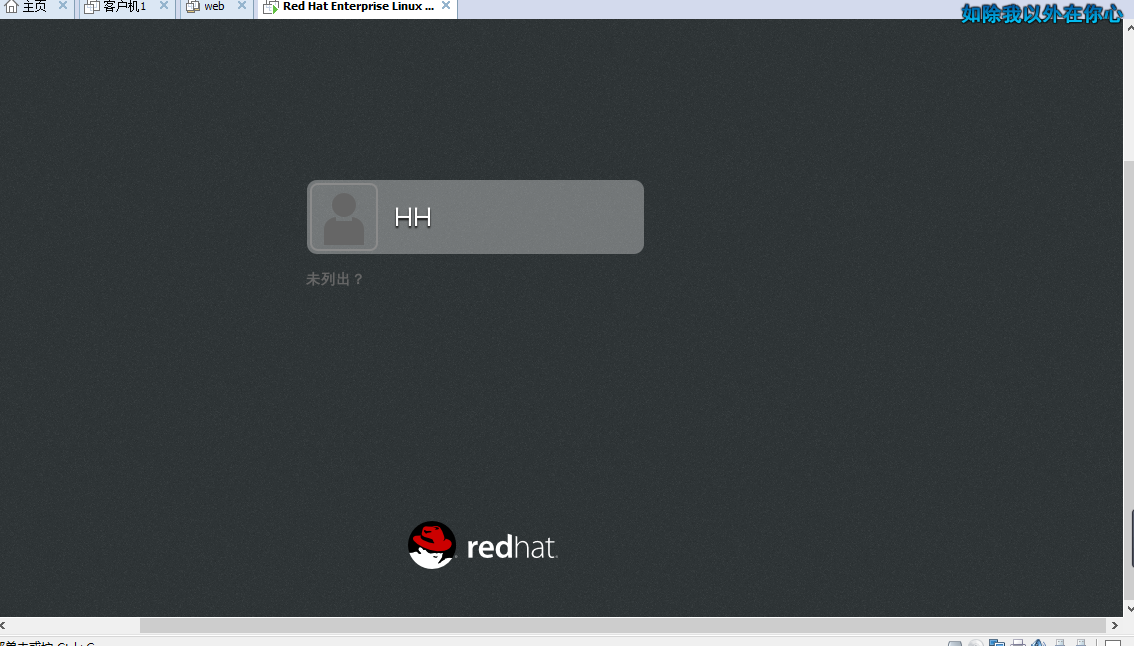
Task: Click the vertical scrollbar up arrow
Action: (1129, 26)
